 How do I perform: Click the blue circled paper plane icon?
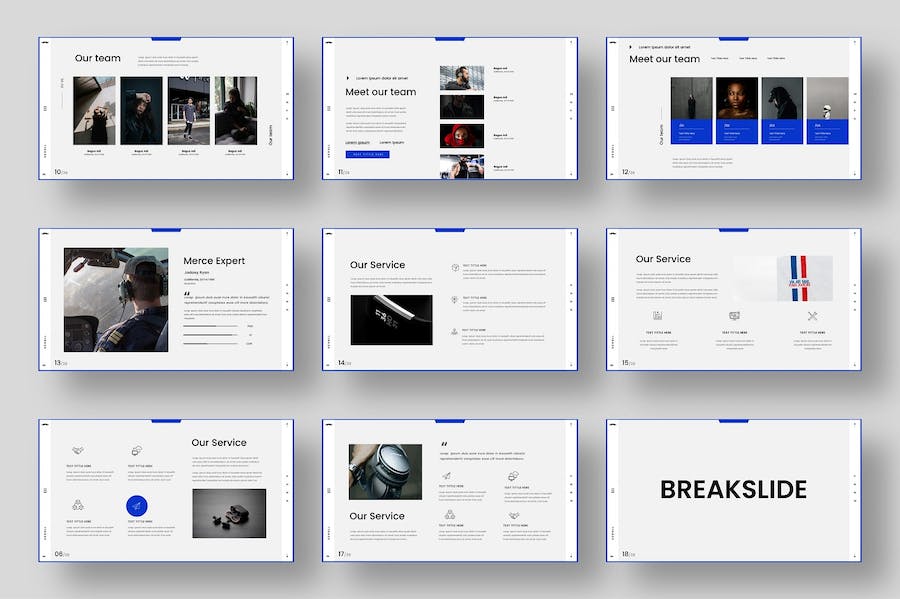tap(136, 507)
